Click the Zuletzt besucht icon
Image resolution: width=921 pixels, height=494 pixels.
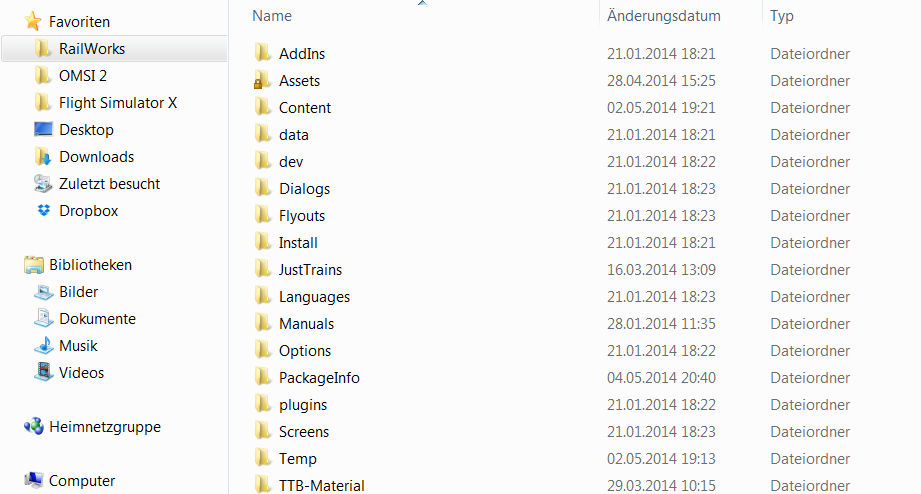coord(43,184)
